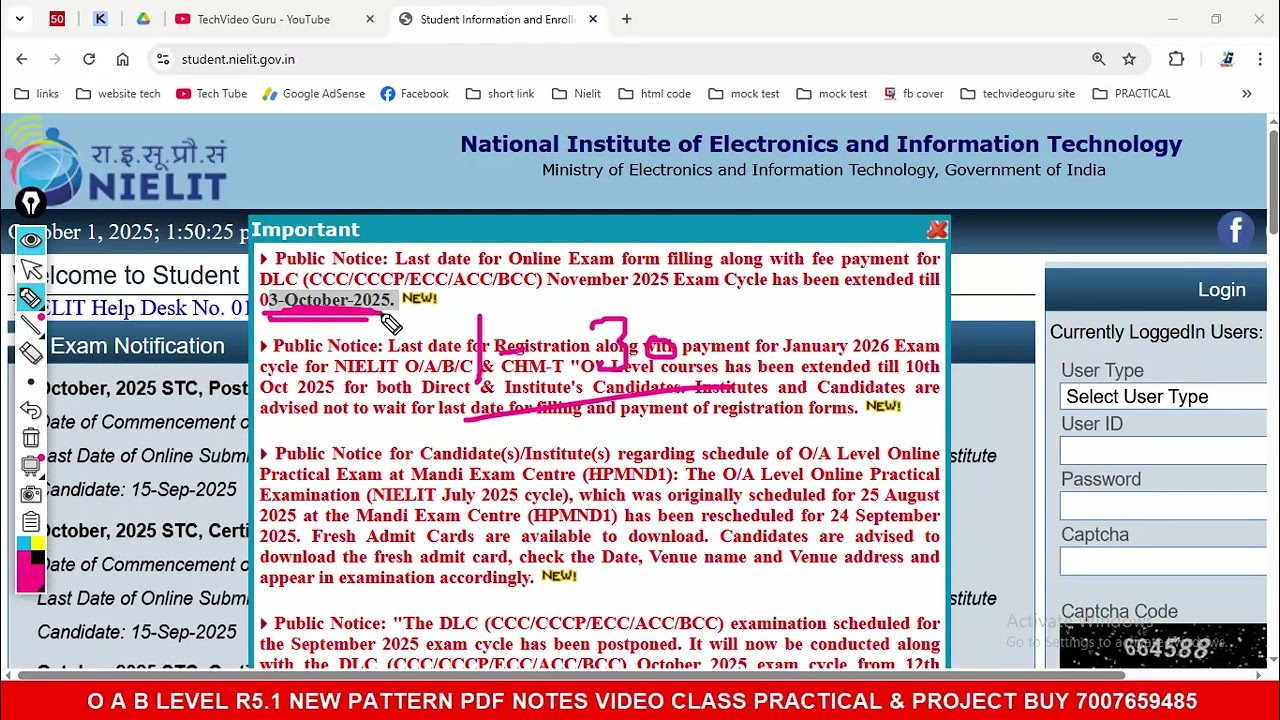The image size is (1280, 720).
Task: Switch to the red '50' pinned tab
Action: click(x=57, y=19)
